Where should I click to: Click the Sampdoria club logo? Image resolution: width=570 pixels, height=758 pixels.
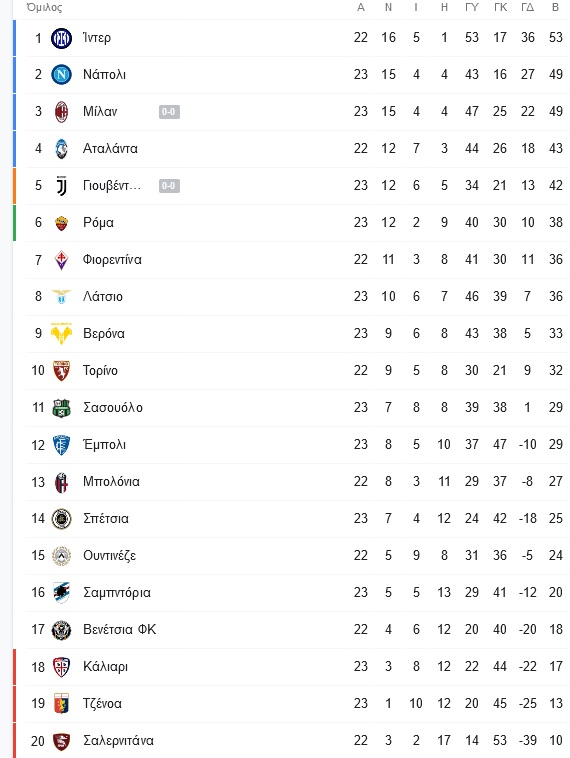(61, 593)
